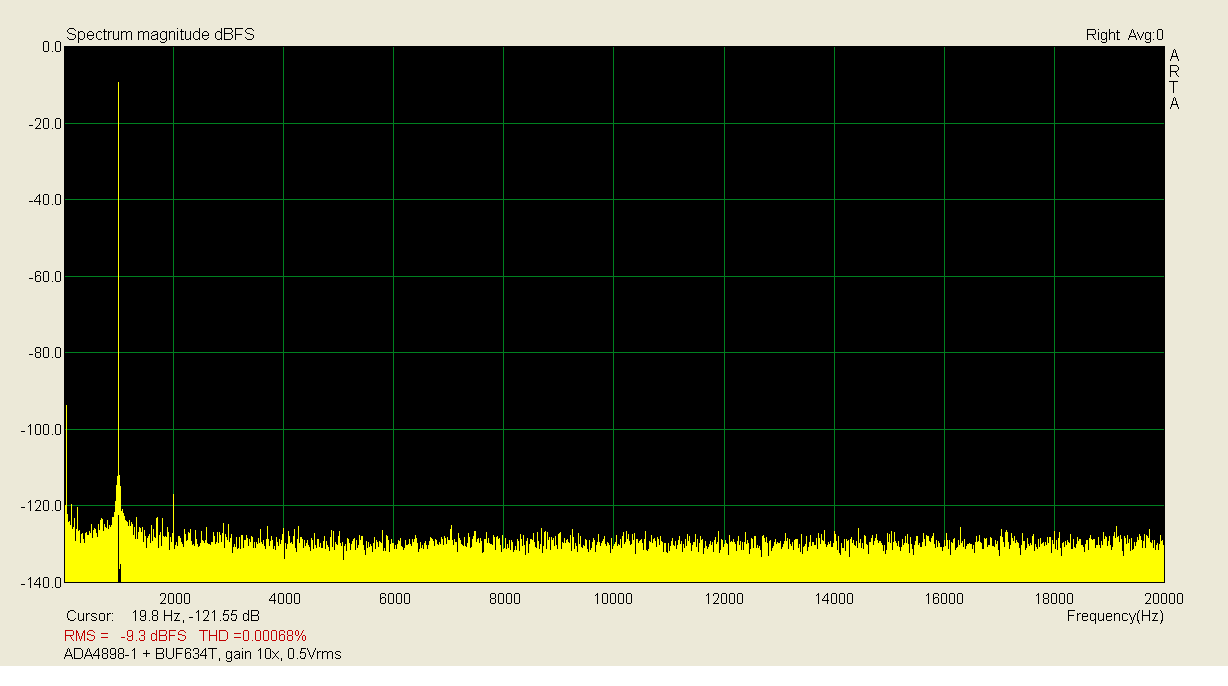This screenshot has height=686, width=1228.
Task: Click the 4000 Hz x-axis label
Action: (x=285, y=599)
